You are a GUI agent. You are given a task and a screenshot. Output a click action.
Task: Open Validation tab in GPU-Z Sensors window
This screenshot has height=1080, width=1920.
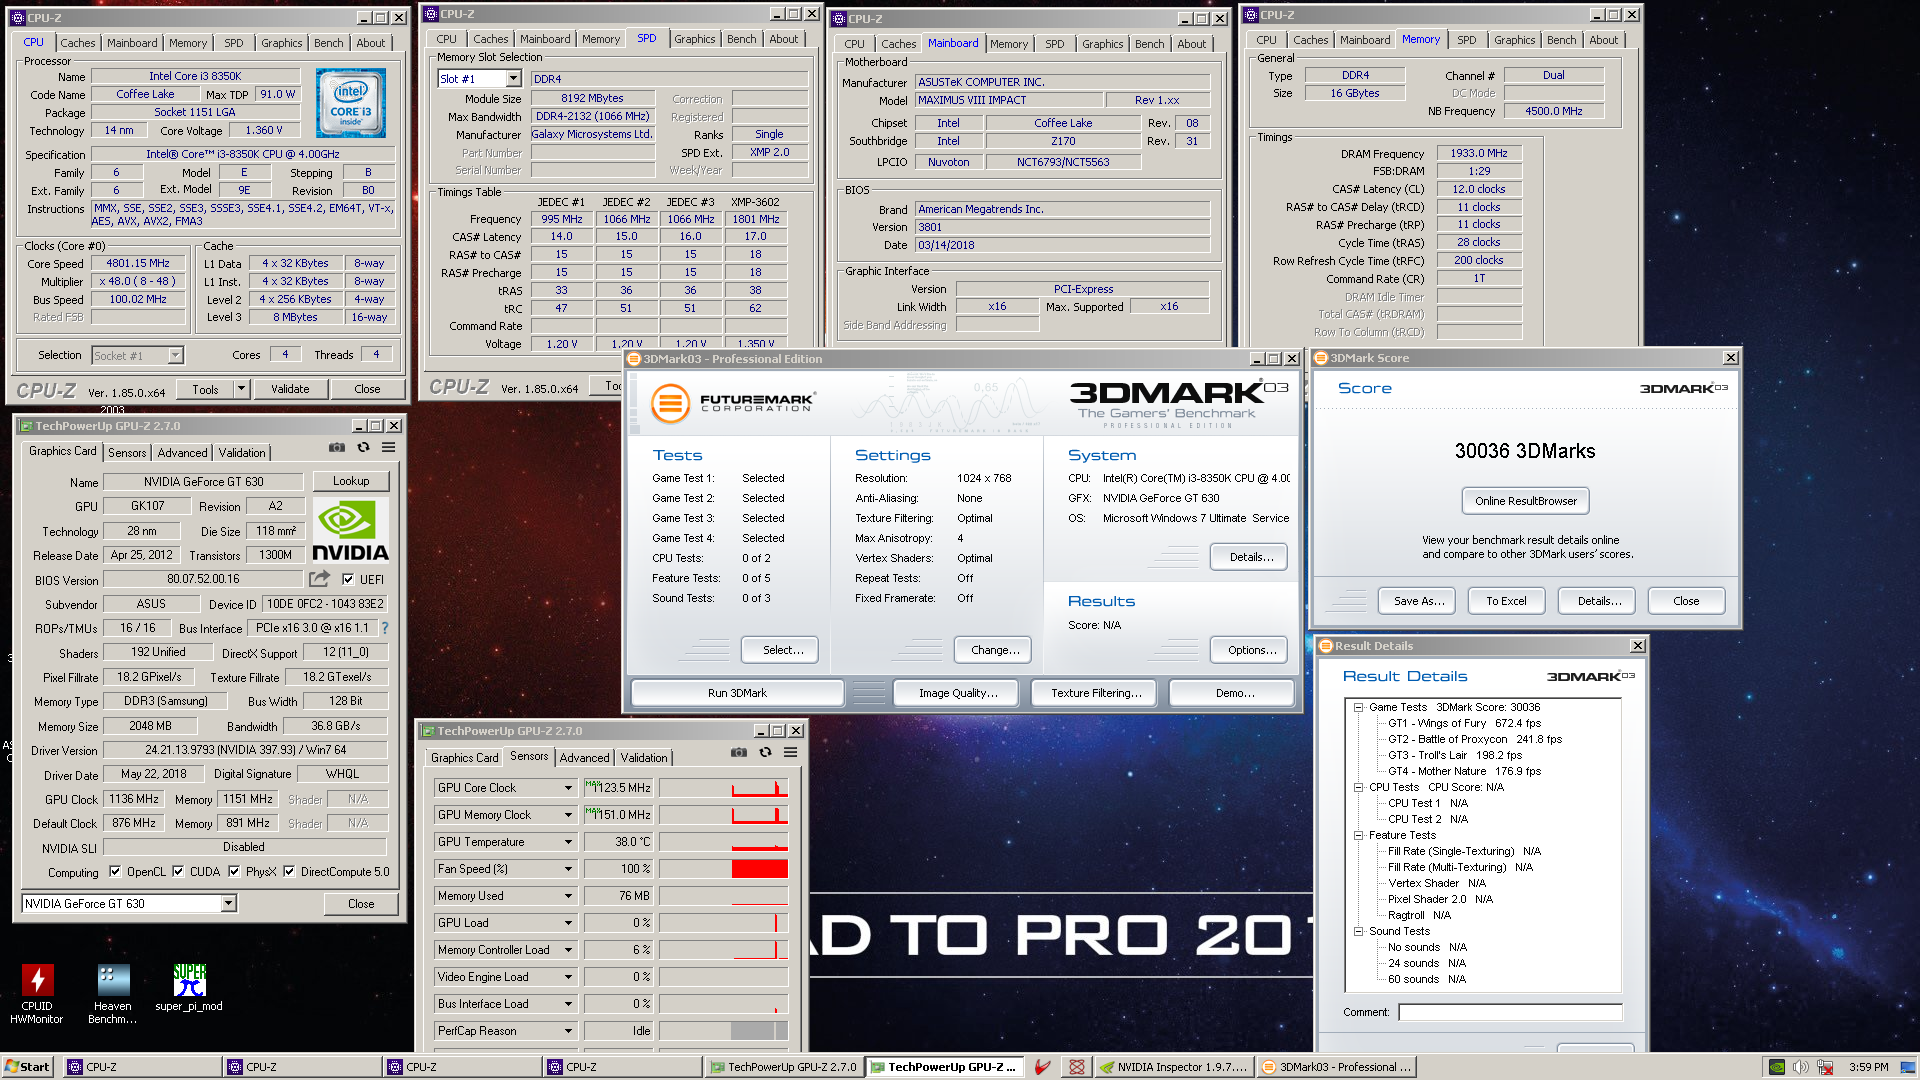point(643,758)
